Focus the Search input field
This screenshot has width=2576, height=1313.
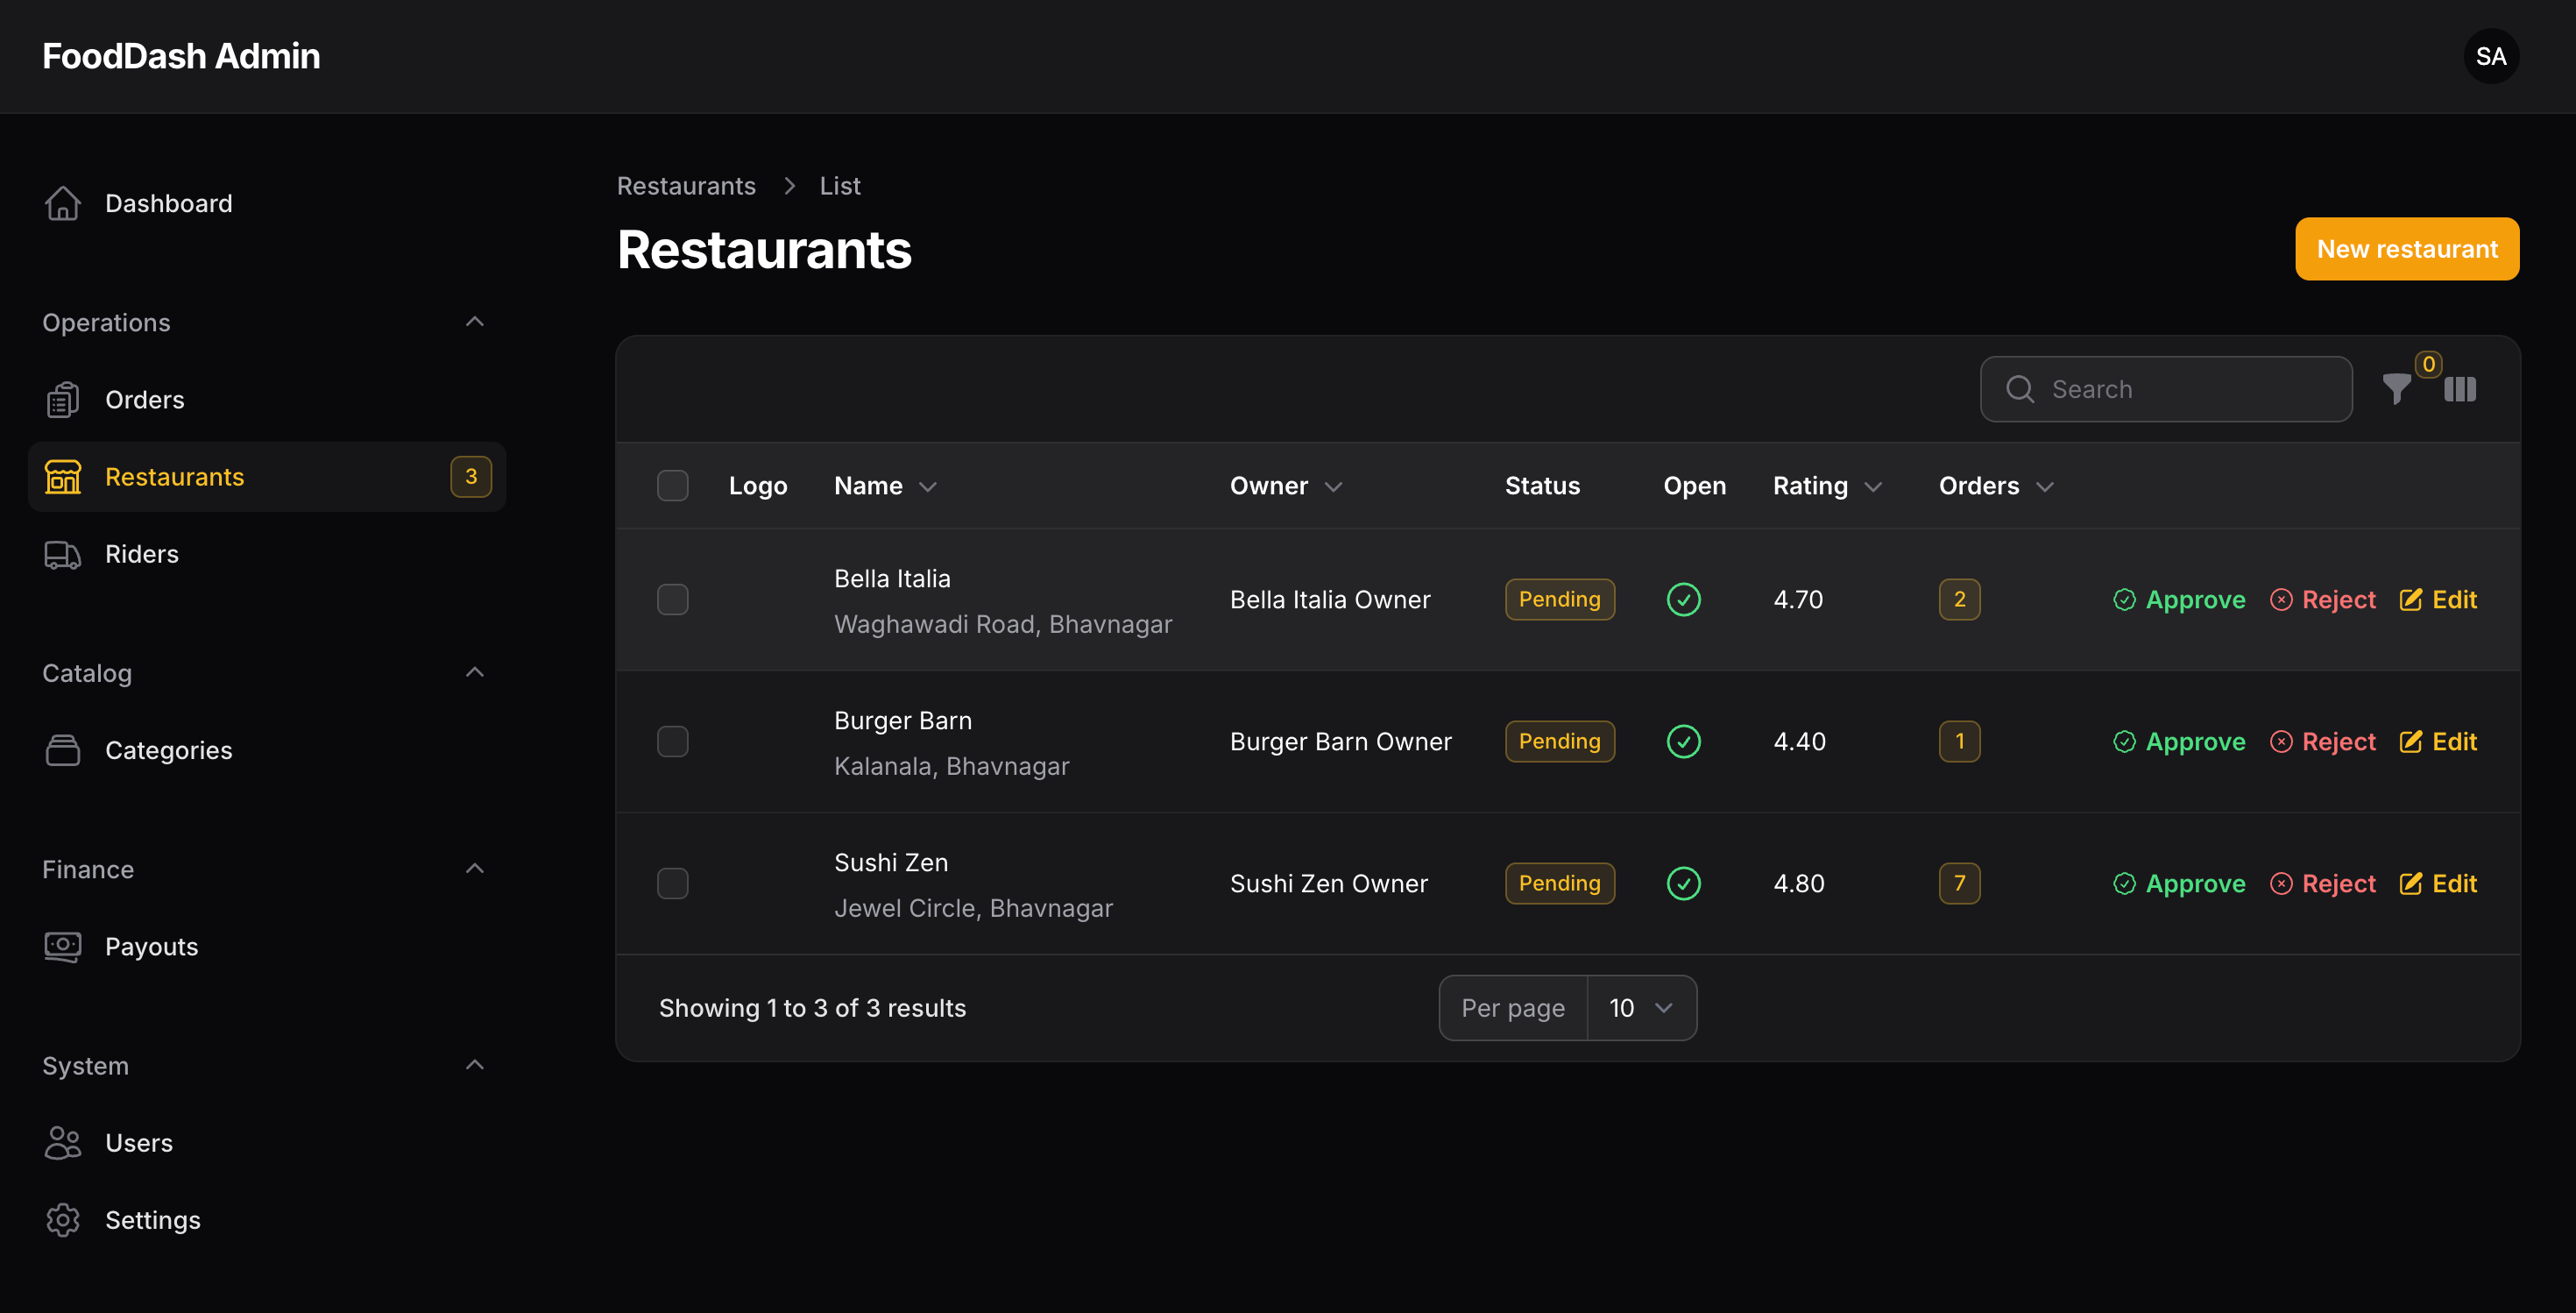pyautogui.click(x=2166, y=389)
